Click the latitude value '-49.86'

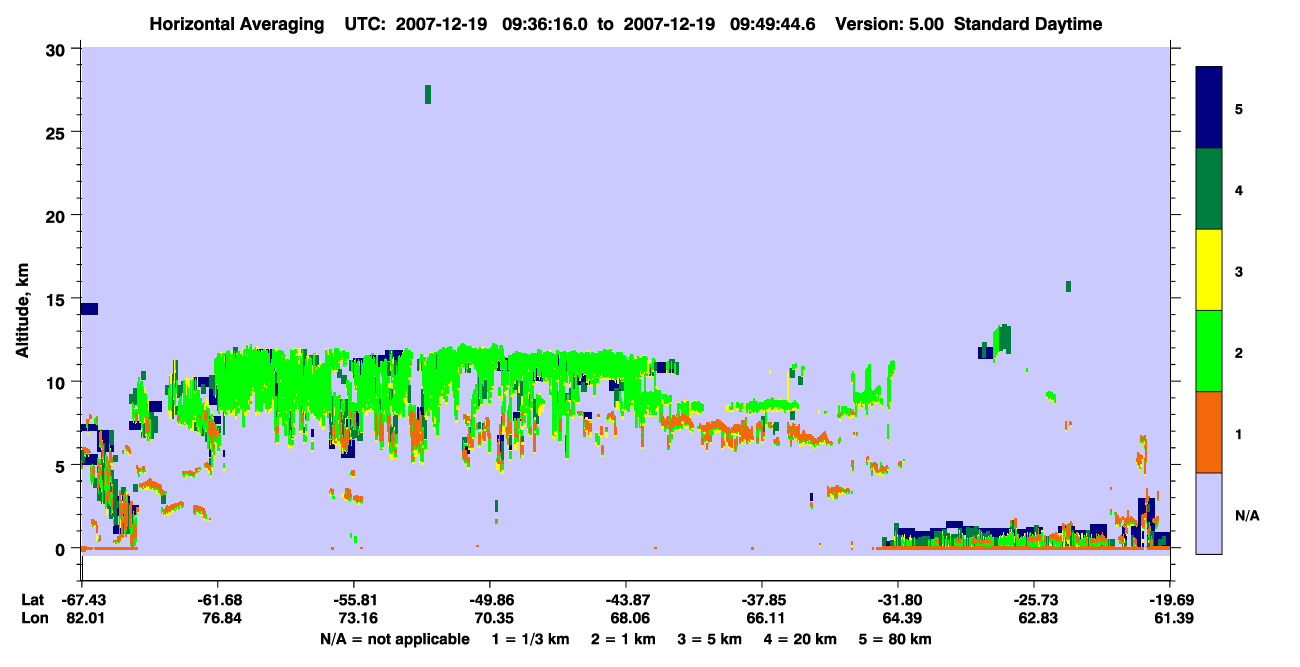pos(490,600)
